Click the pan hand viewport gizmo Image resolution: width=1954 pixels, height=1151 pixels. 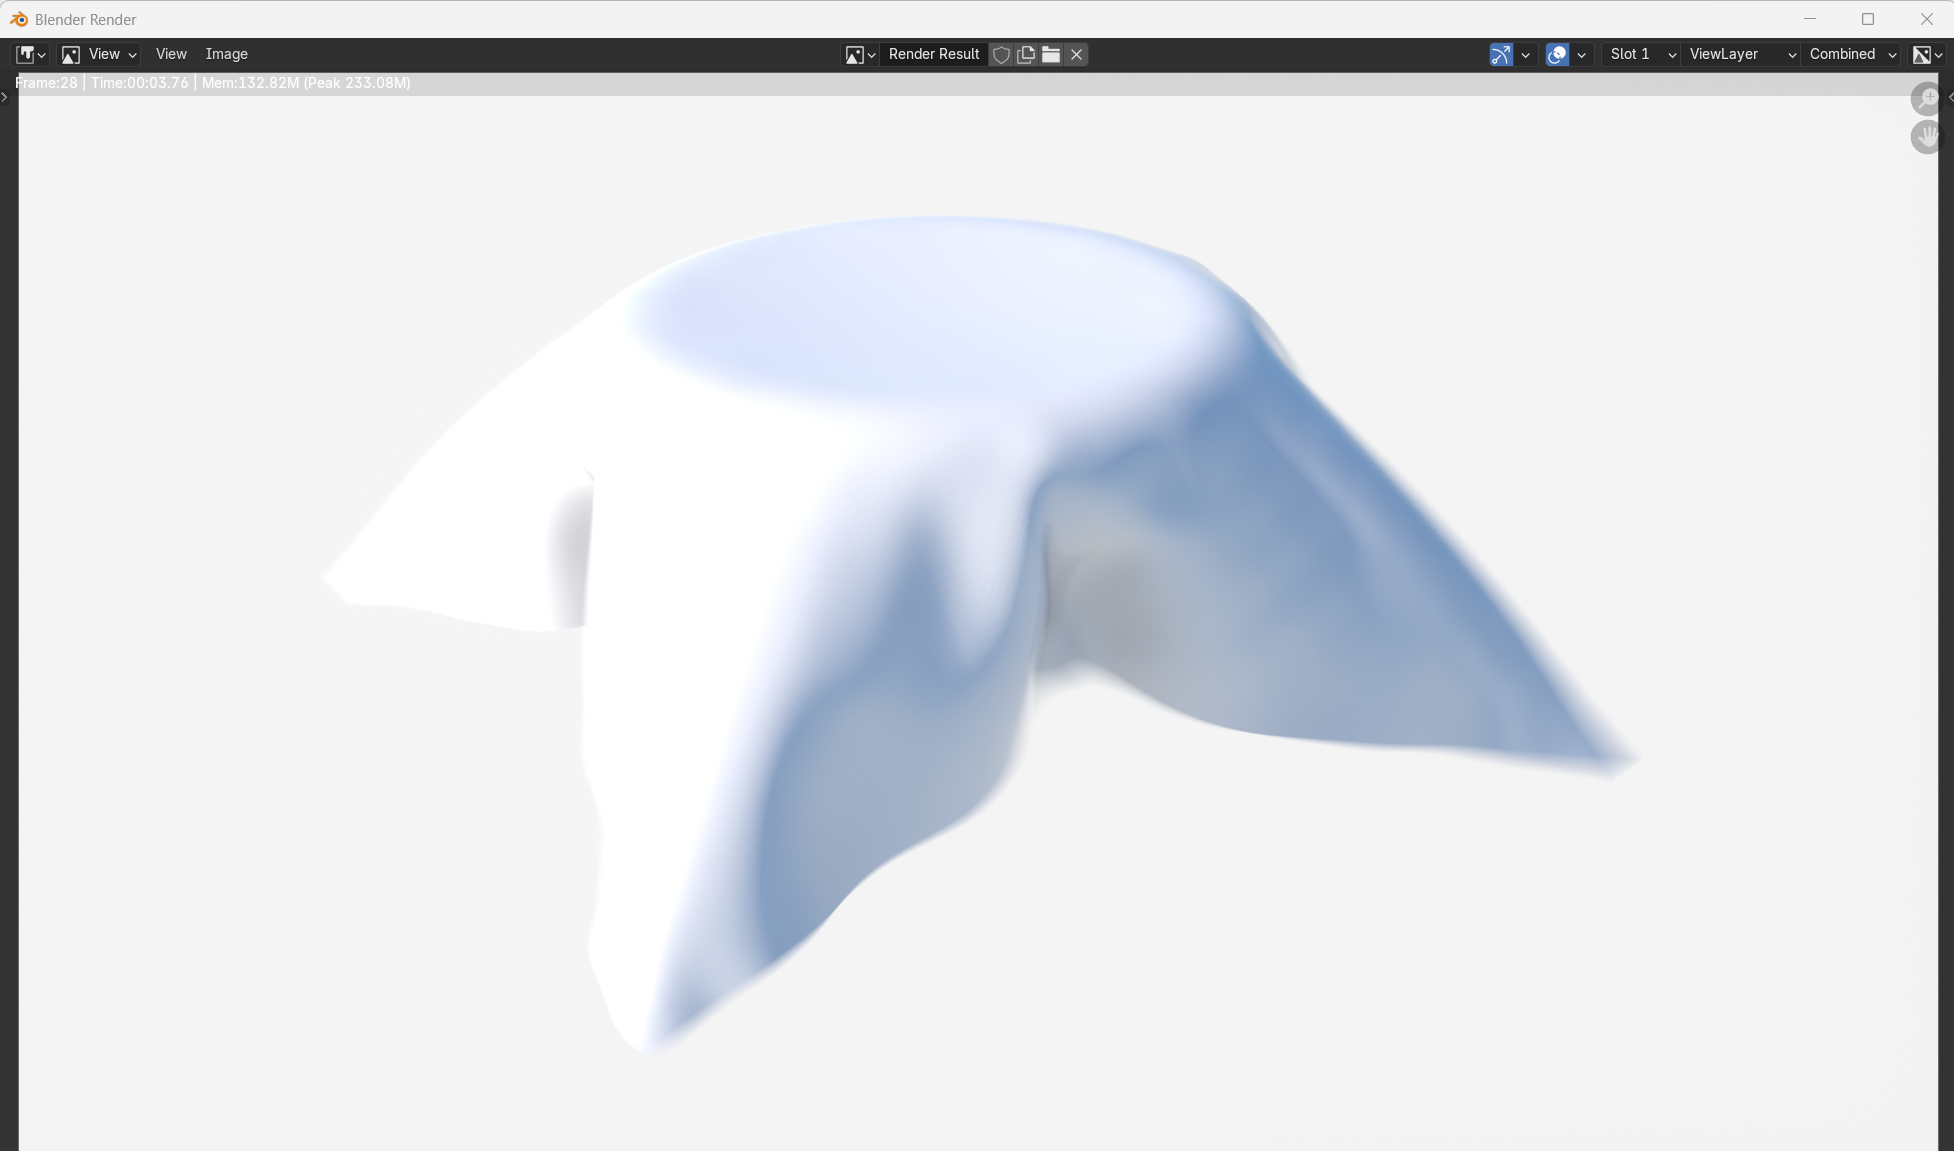pyautogui.click(x=1926, y=136)
